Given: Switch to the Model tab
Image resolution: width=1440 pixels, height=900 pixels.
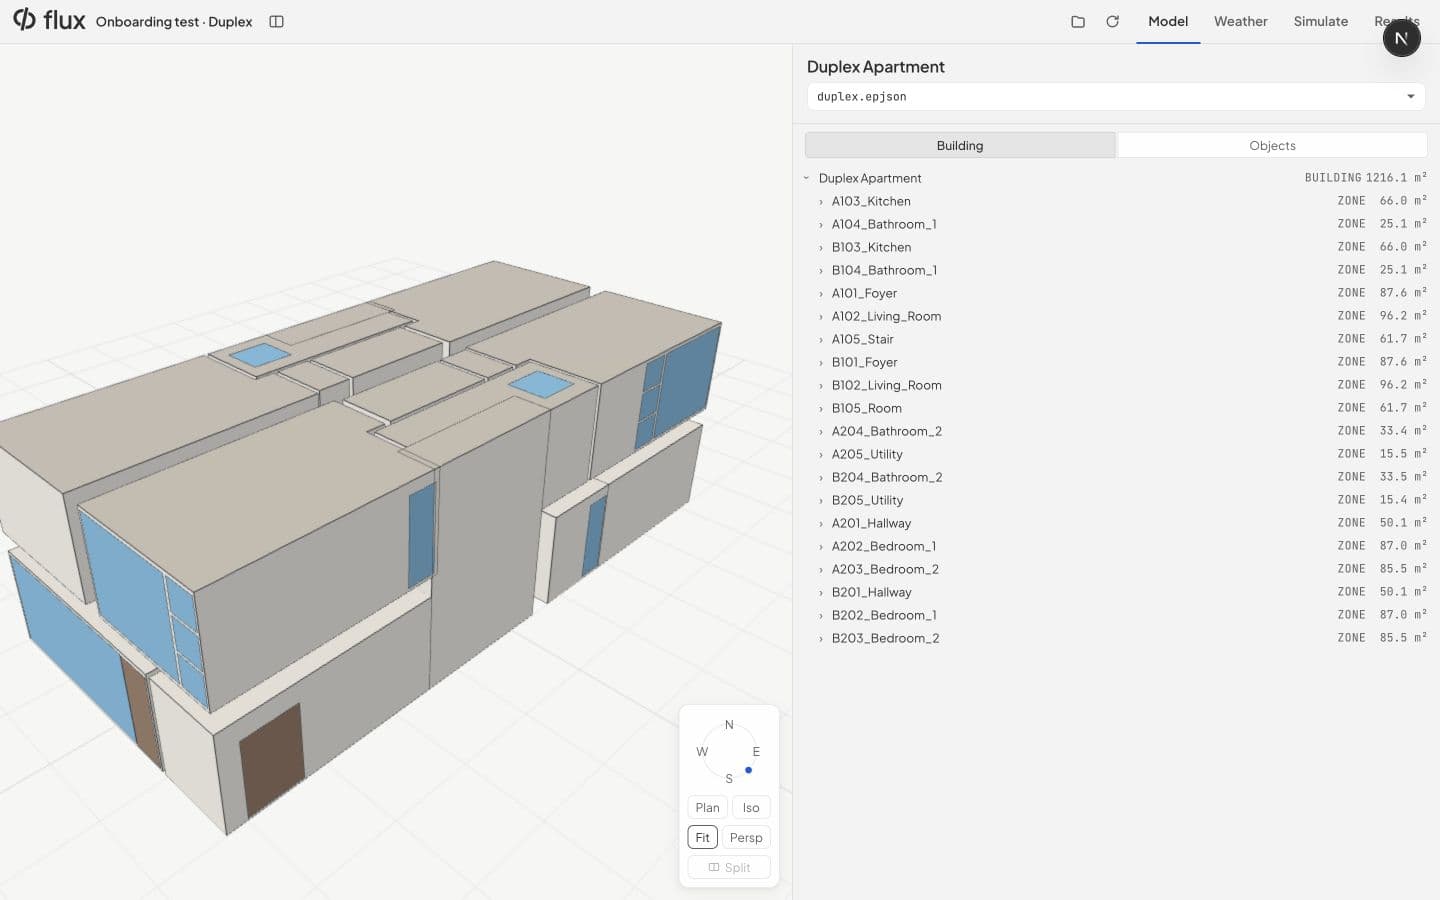Looking at the screenshot, I should coord(1168,21).
